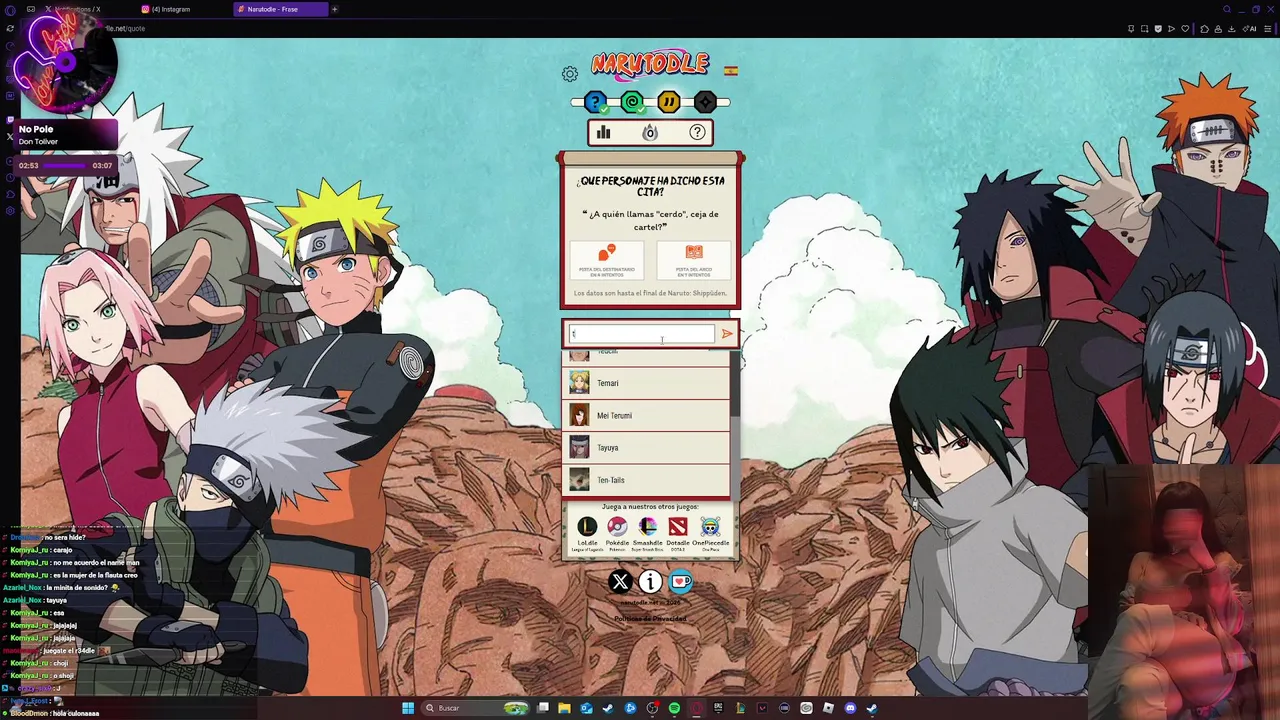This screenshot has height=720, width=1280.
Task: Seek in the No Pole track progress bar
Action: pos(67,165)
